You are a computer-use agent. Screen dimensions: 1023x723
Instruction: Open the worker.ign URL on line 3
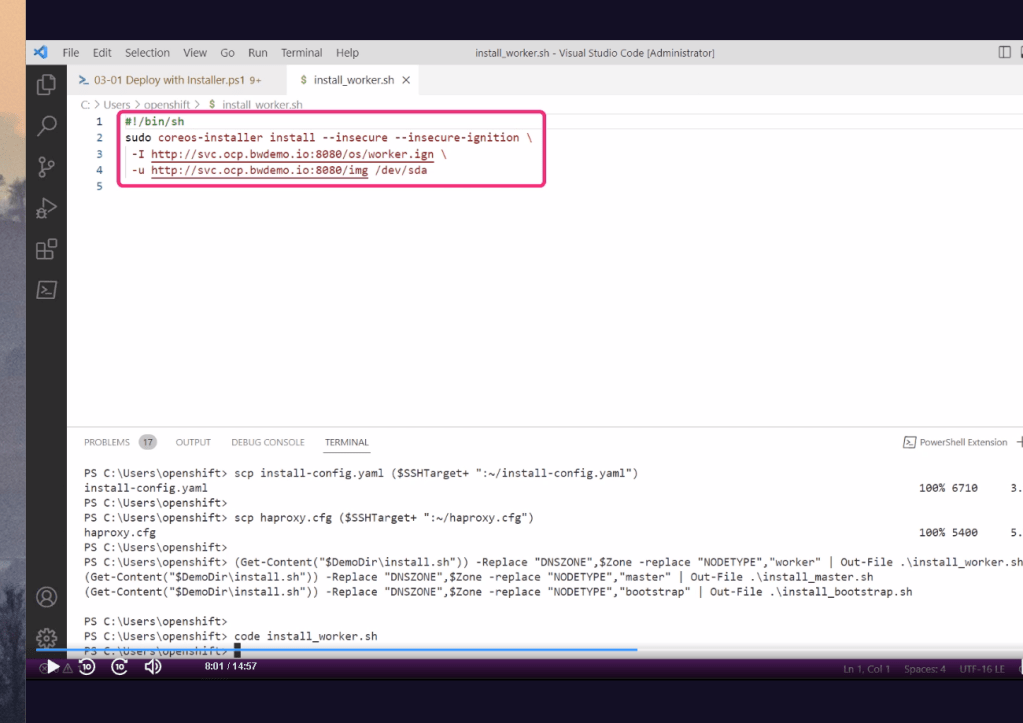tap(292, 154)
